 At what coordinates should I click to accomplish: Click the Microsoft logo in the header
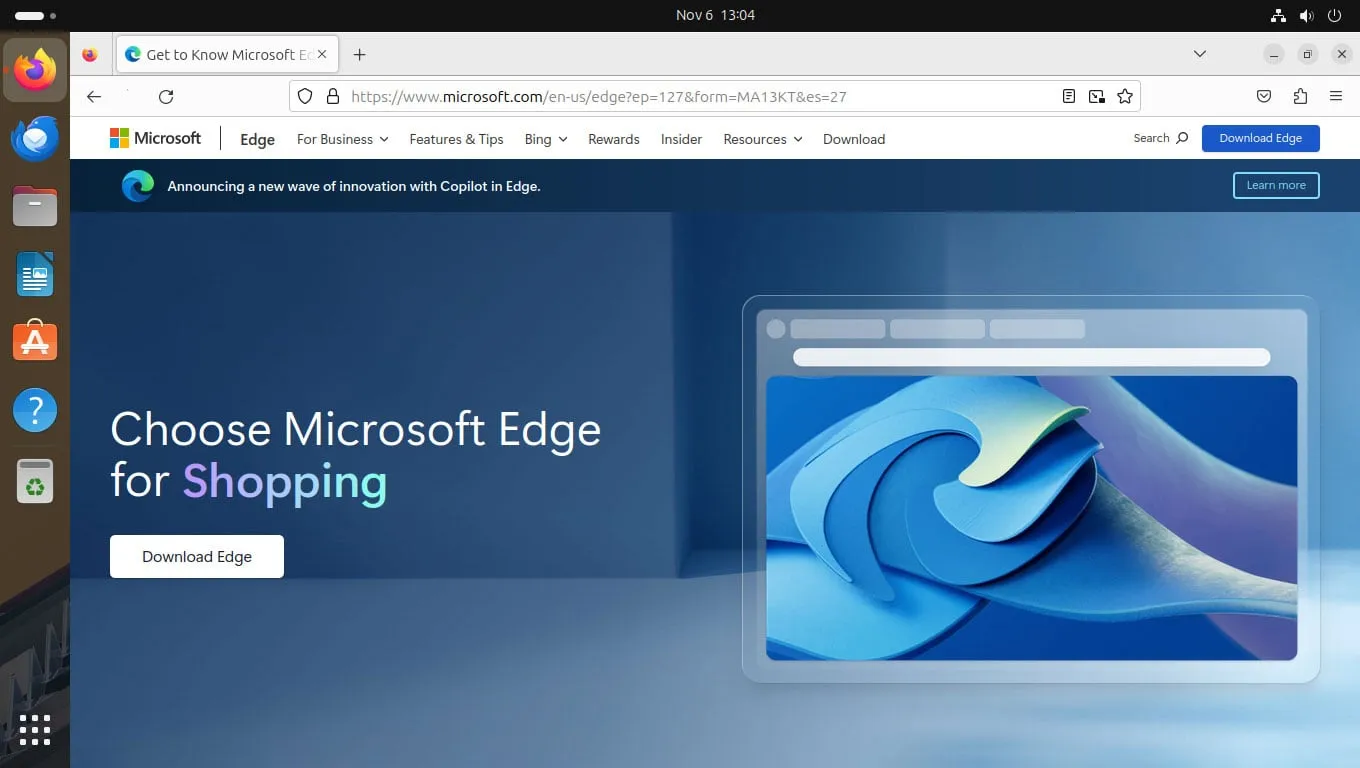154,138
